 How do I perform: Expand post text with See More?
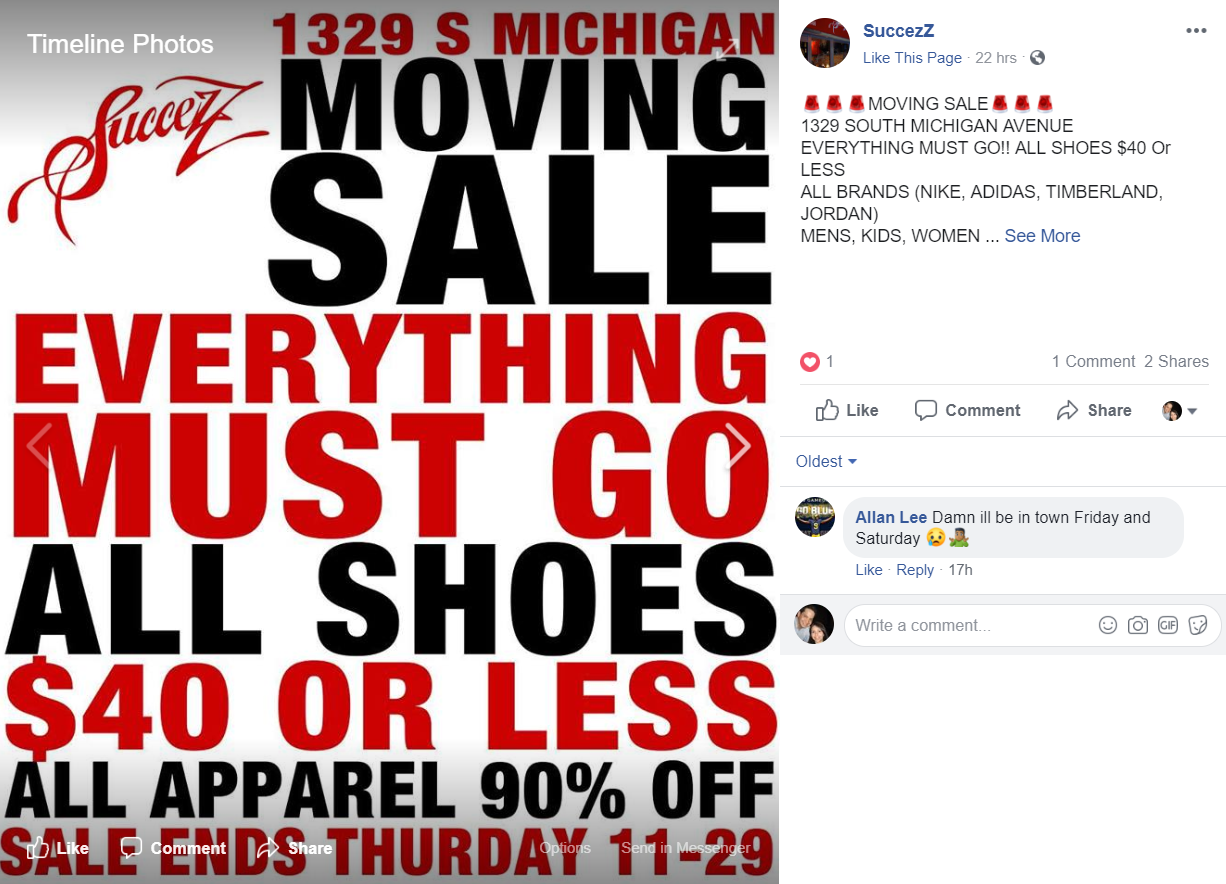(x=1042, y=236)
